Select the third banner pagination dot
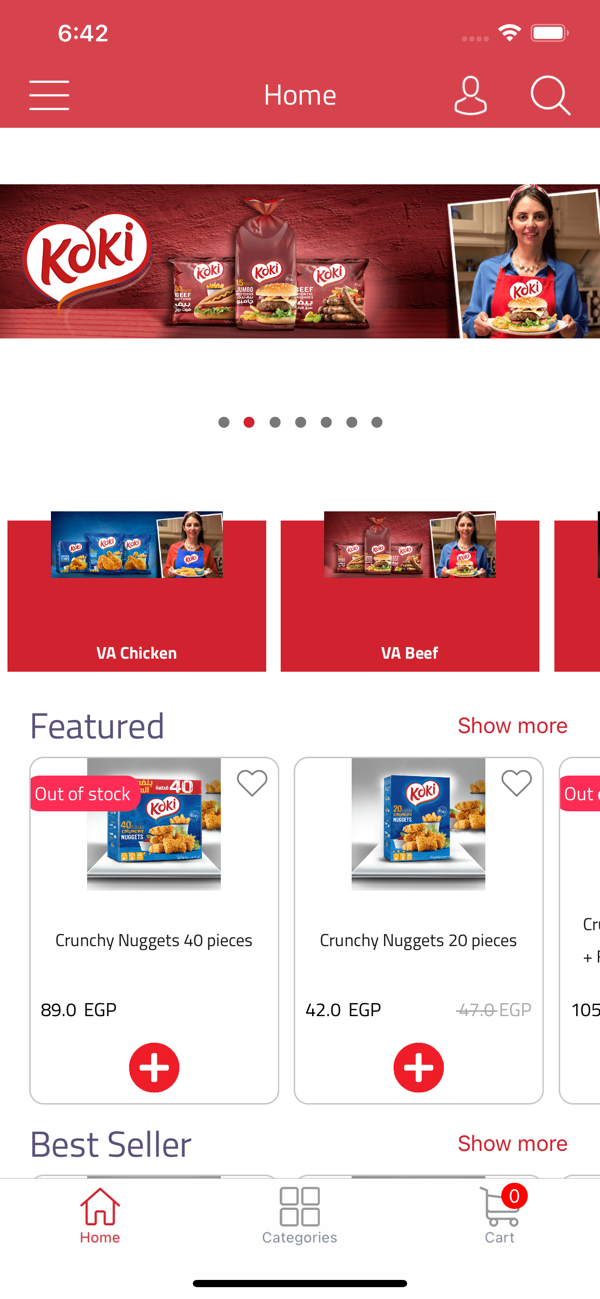 coord(275,422)
